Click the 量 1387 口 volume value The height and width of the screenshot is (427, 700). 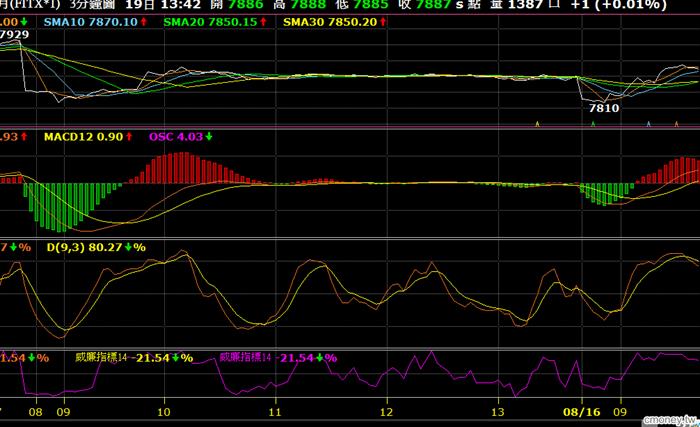pos(525,5)
